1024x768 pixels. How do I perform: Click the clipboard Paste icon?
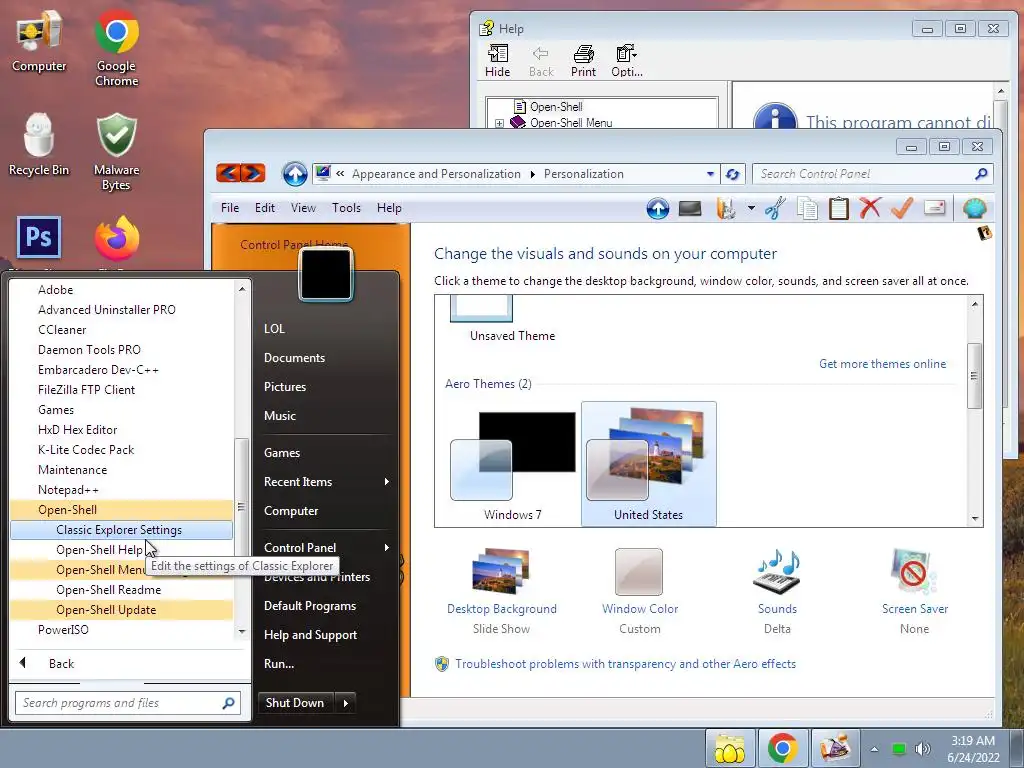pyautogui.click(x=839, y=209)
